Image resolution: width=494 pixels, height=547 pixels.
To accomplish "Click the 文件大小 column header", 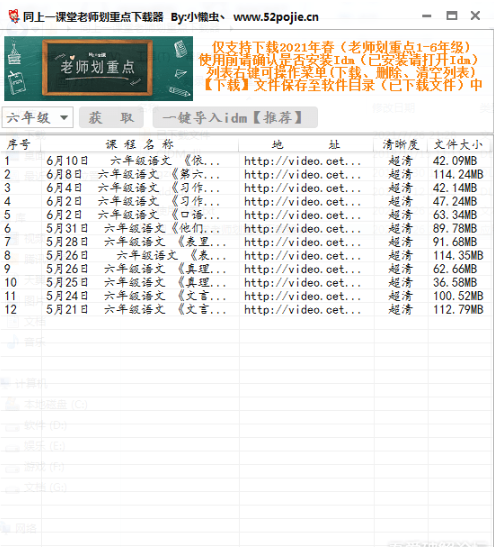I will click(458, 144).
